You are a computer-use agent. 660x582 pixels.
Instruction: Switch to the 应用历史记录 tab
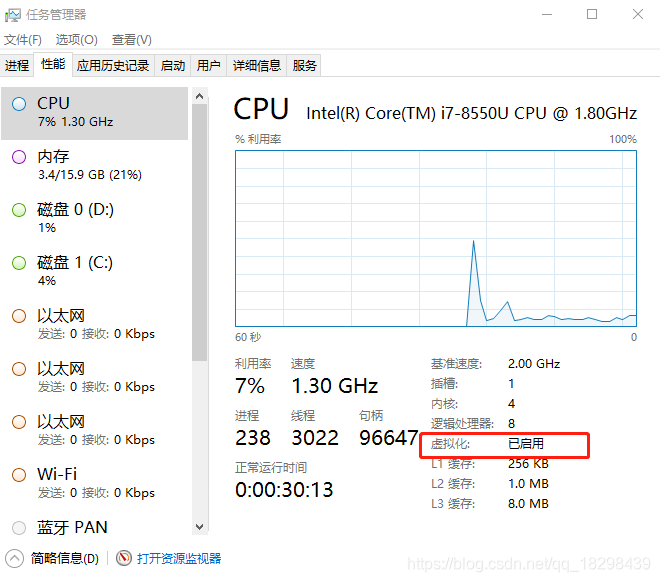[x=113, y=66]
